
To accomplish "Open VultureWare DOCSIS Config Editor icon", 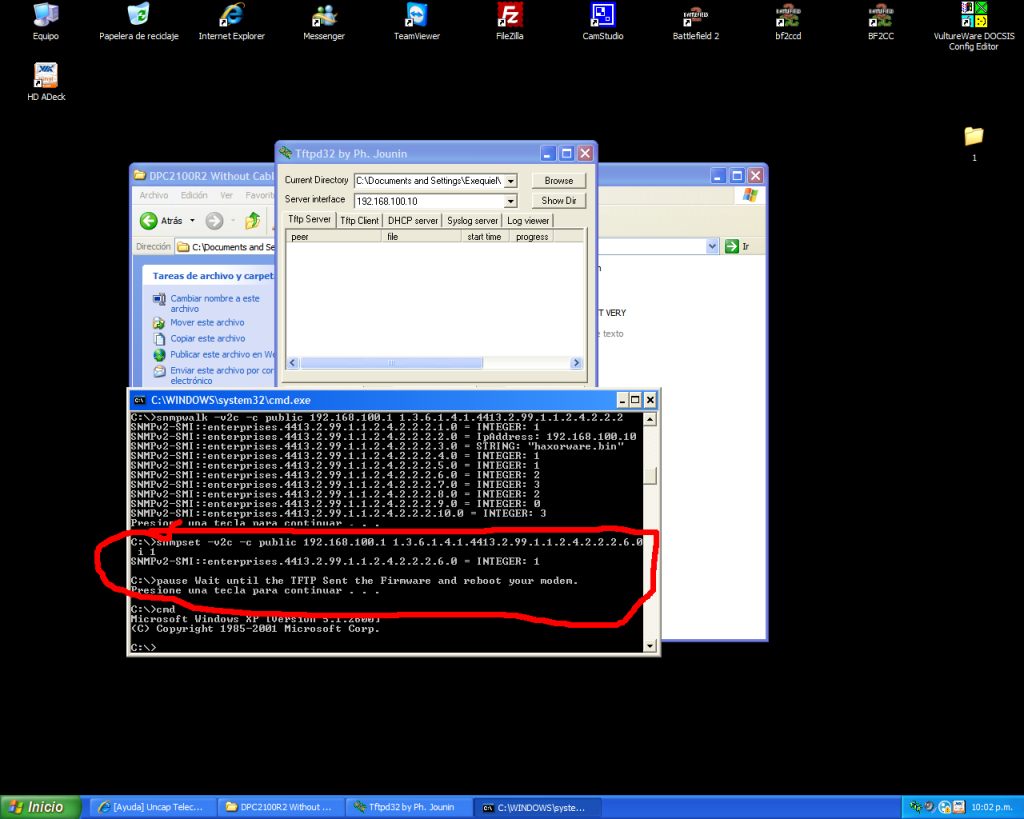I will (x=973, y=16).
